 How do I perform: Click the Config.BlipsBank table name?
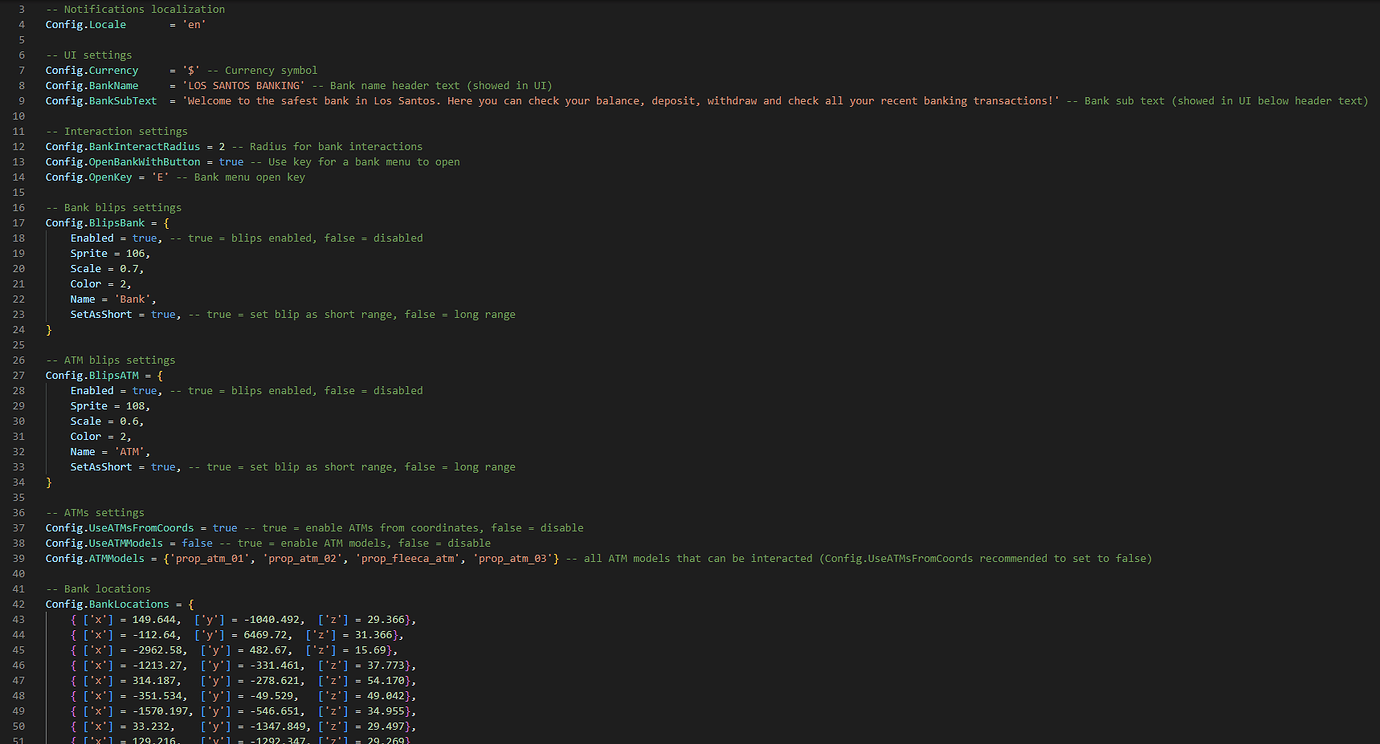95,222
